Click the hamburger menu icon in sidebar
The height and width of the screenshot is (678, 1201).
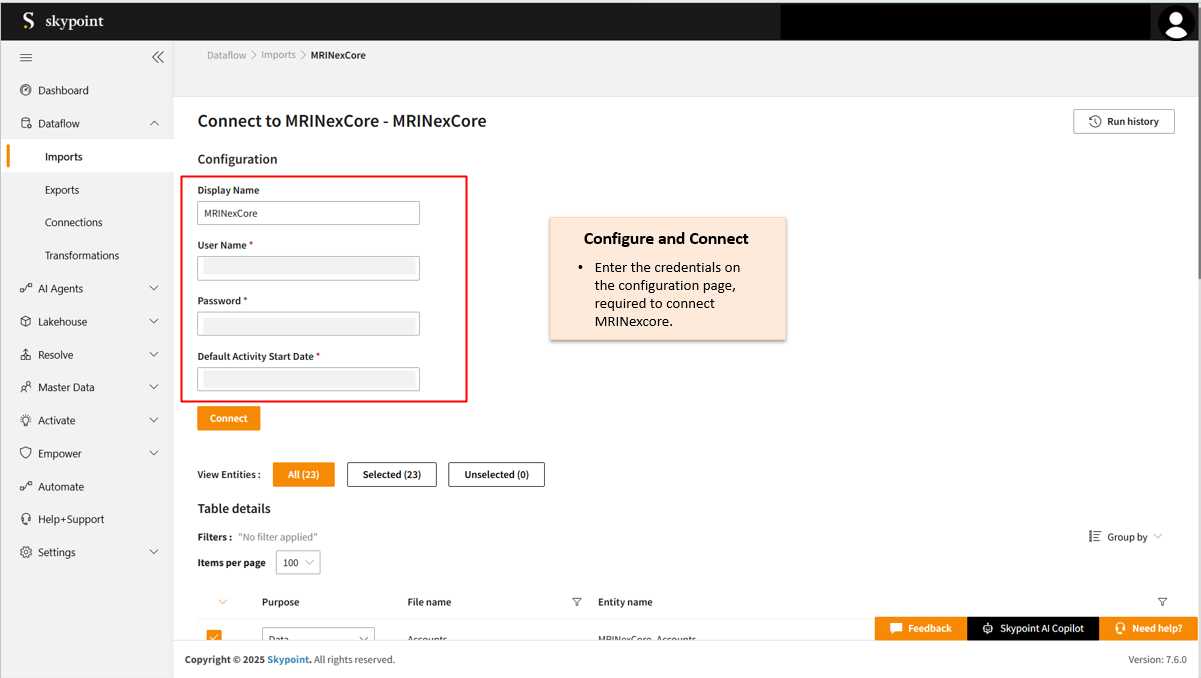click(26, 57)
